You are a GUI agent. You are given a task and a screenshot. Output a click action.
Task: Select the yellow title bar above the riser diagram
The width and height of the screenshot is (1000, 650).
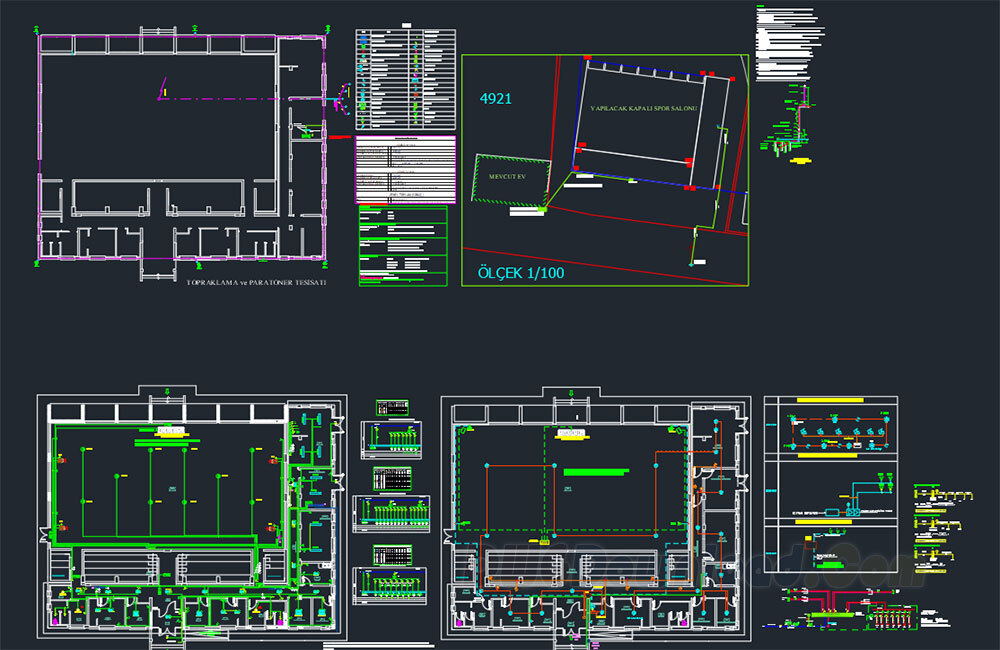tap(831, 399)
